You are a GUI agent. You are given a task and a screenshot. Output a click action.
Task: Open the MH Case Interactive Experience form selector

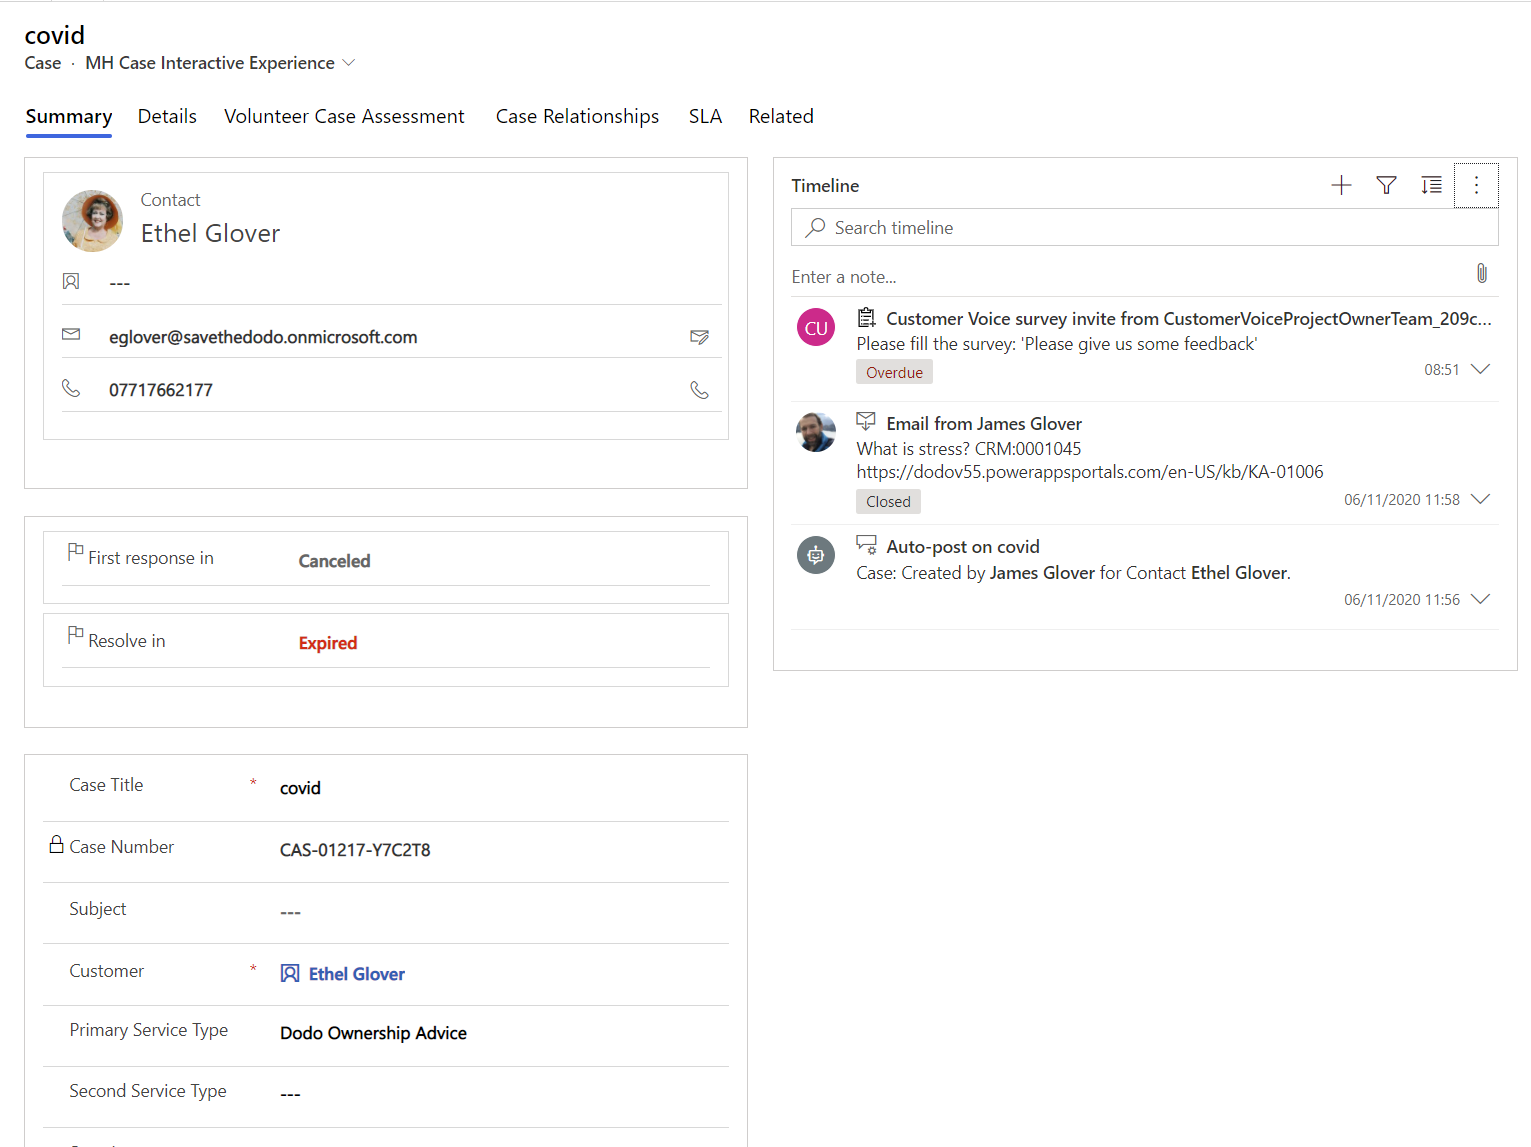click(x=220, y=63)
